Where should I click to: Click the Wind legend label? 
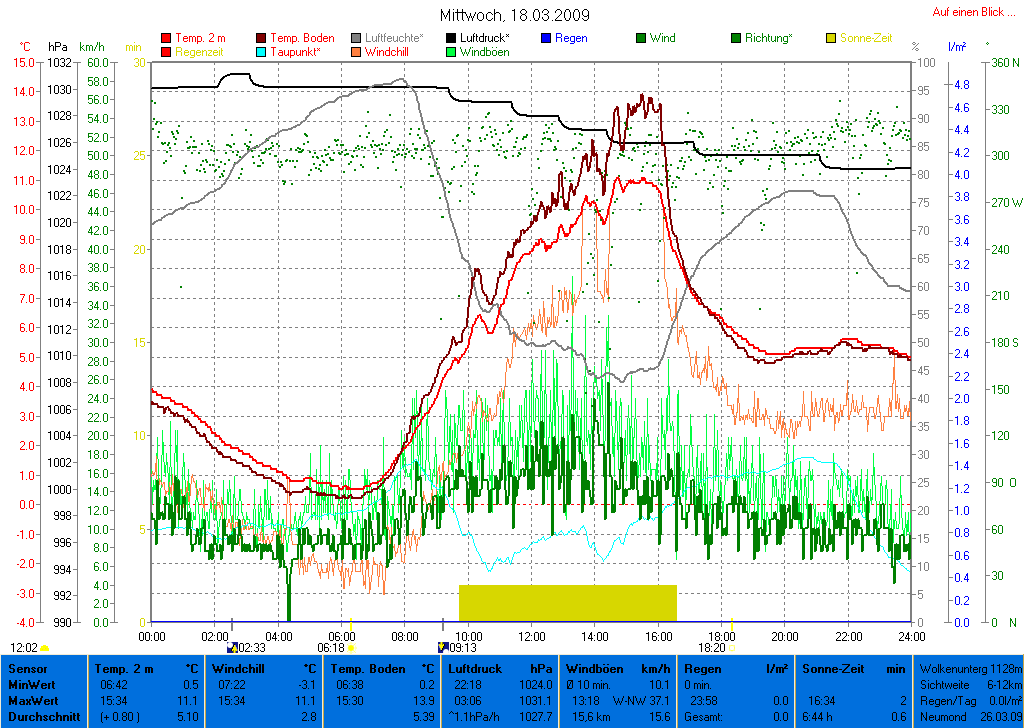click(x=662, y=38)
